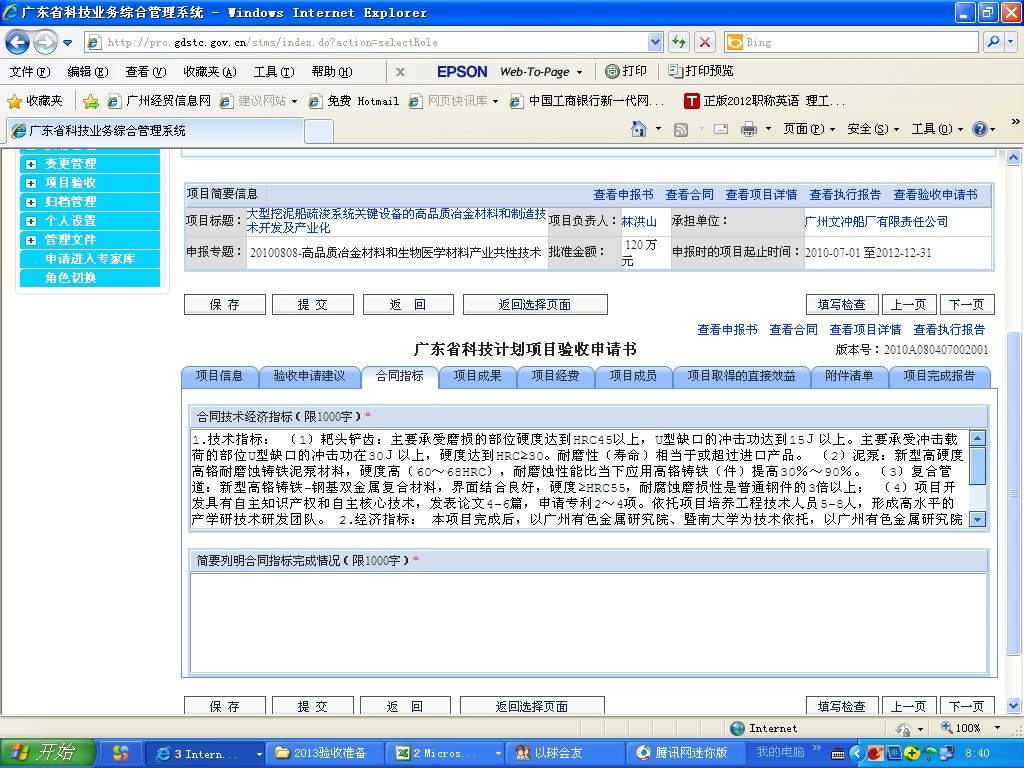Expand the 个人设置 sidebar node

pos(31,221)
